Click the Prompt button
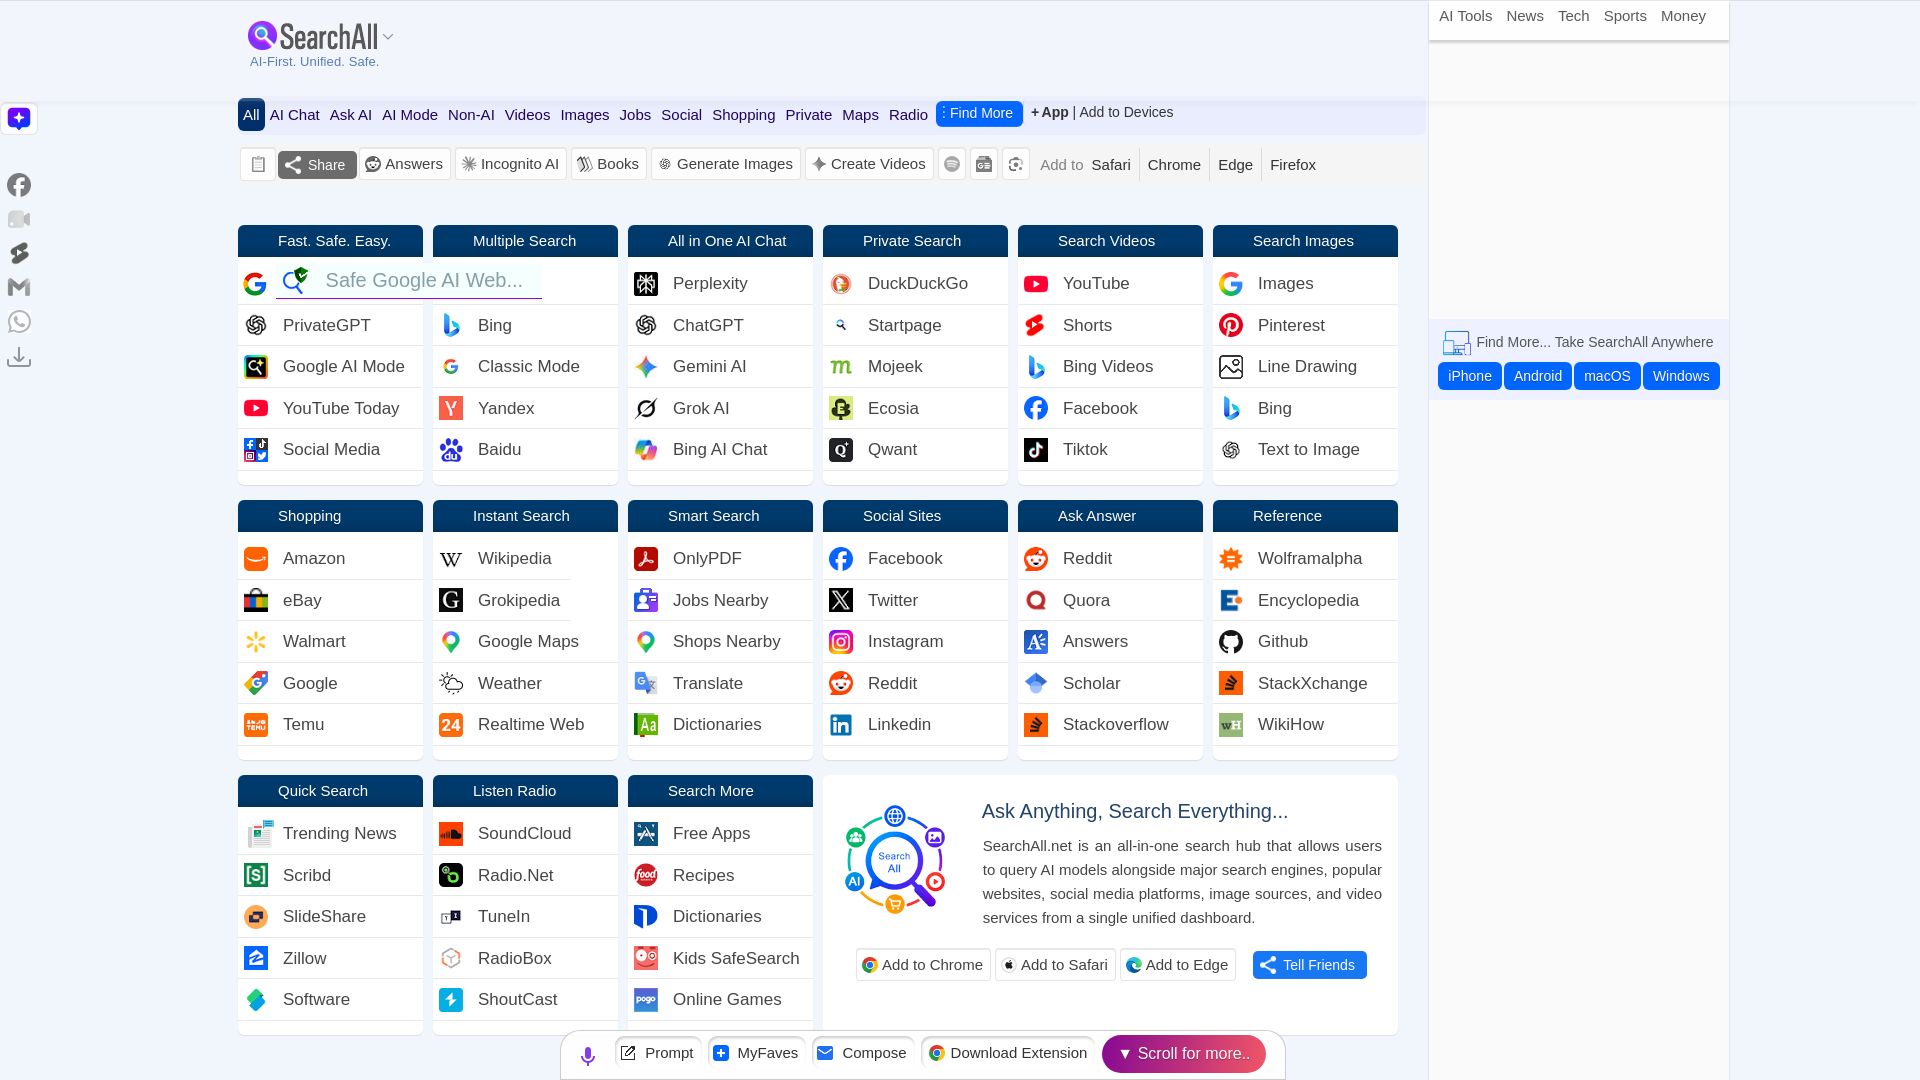This screenshot has width=1920, height=1080. (x=657, y=1053)
